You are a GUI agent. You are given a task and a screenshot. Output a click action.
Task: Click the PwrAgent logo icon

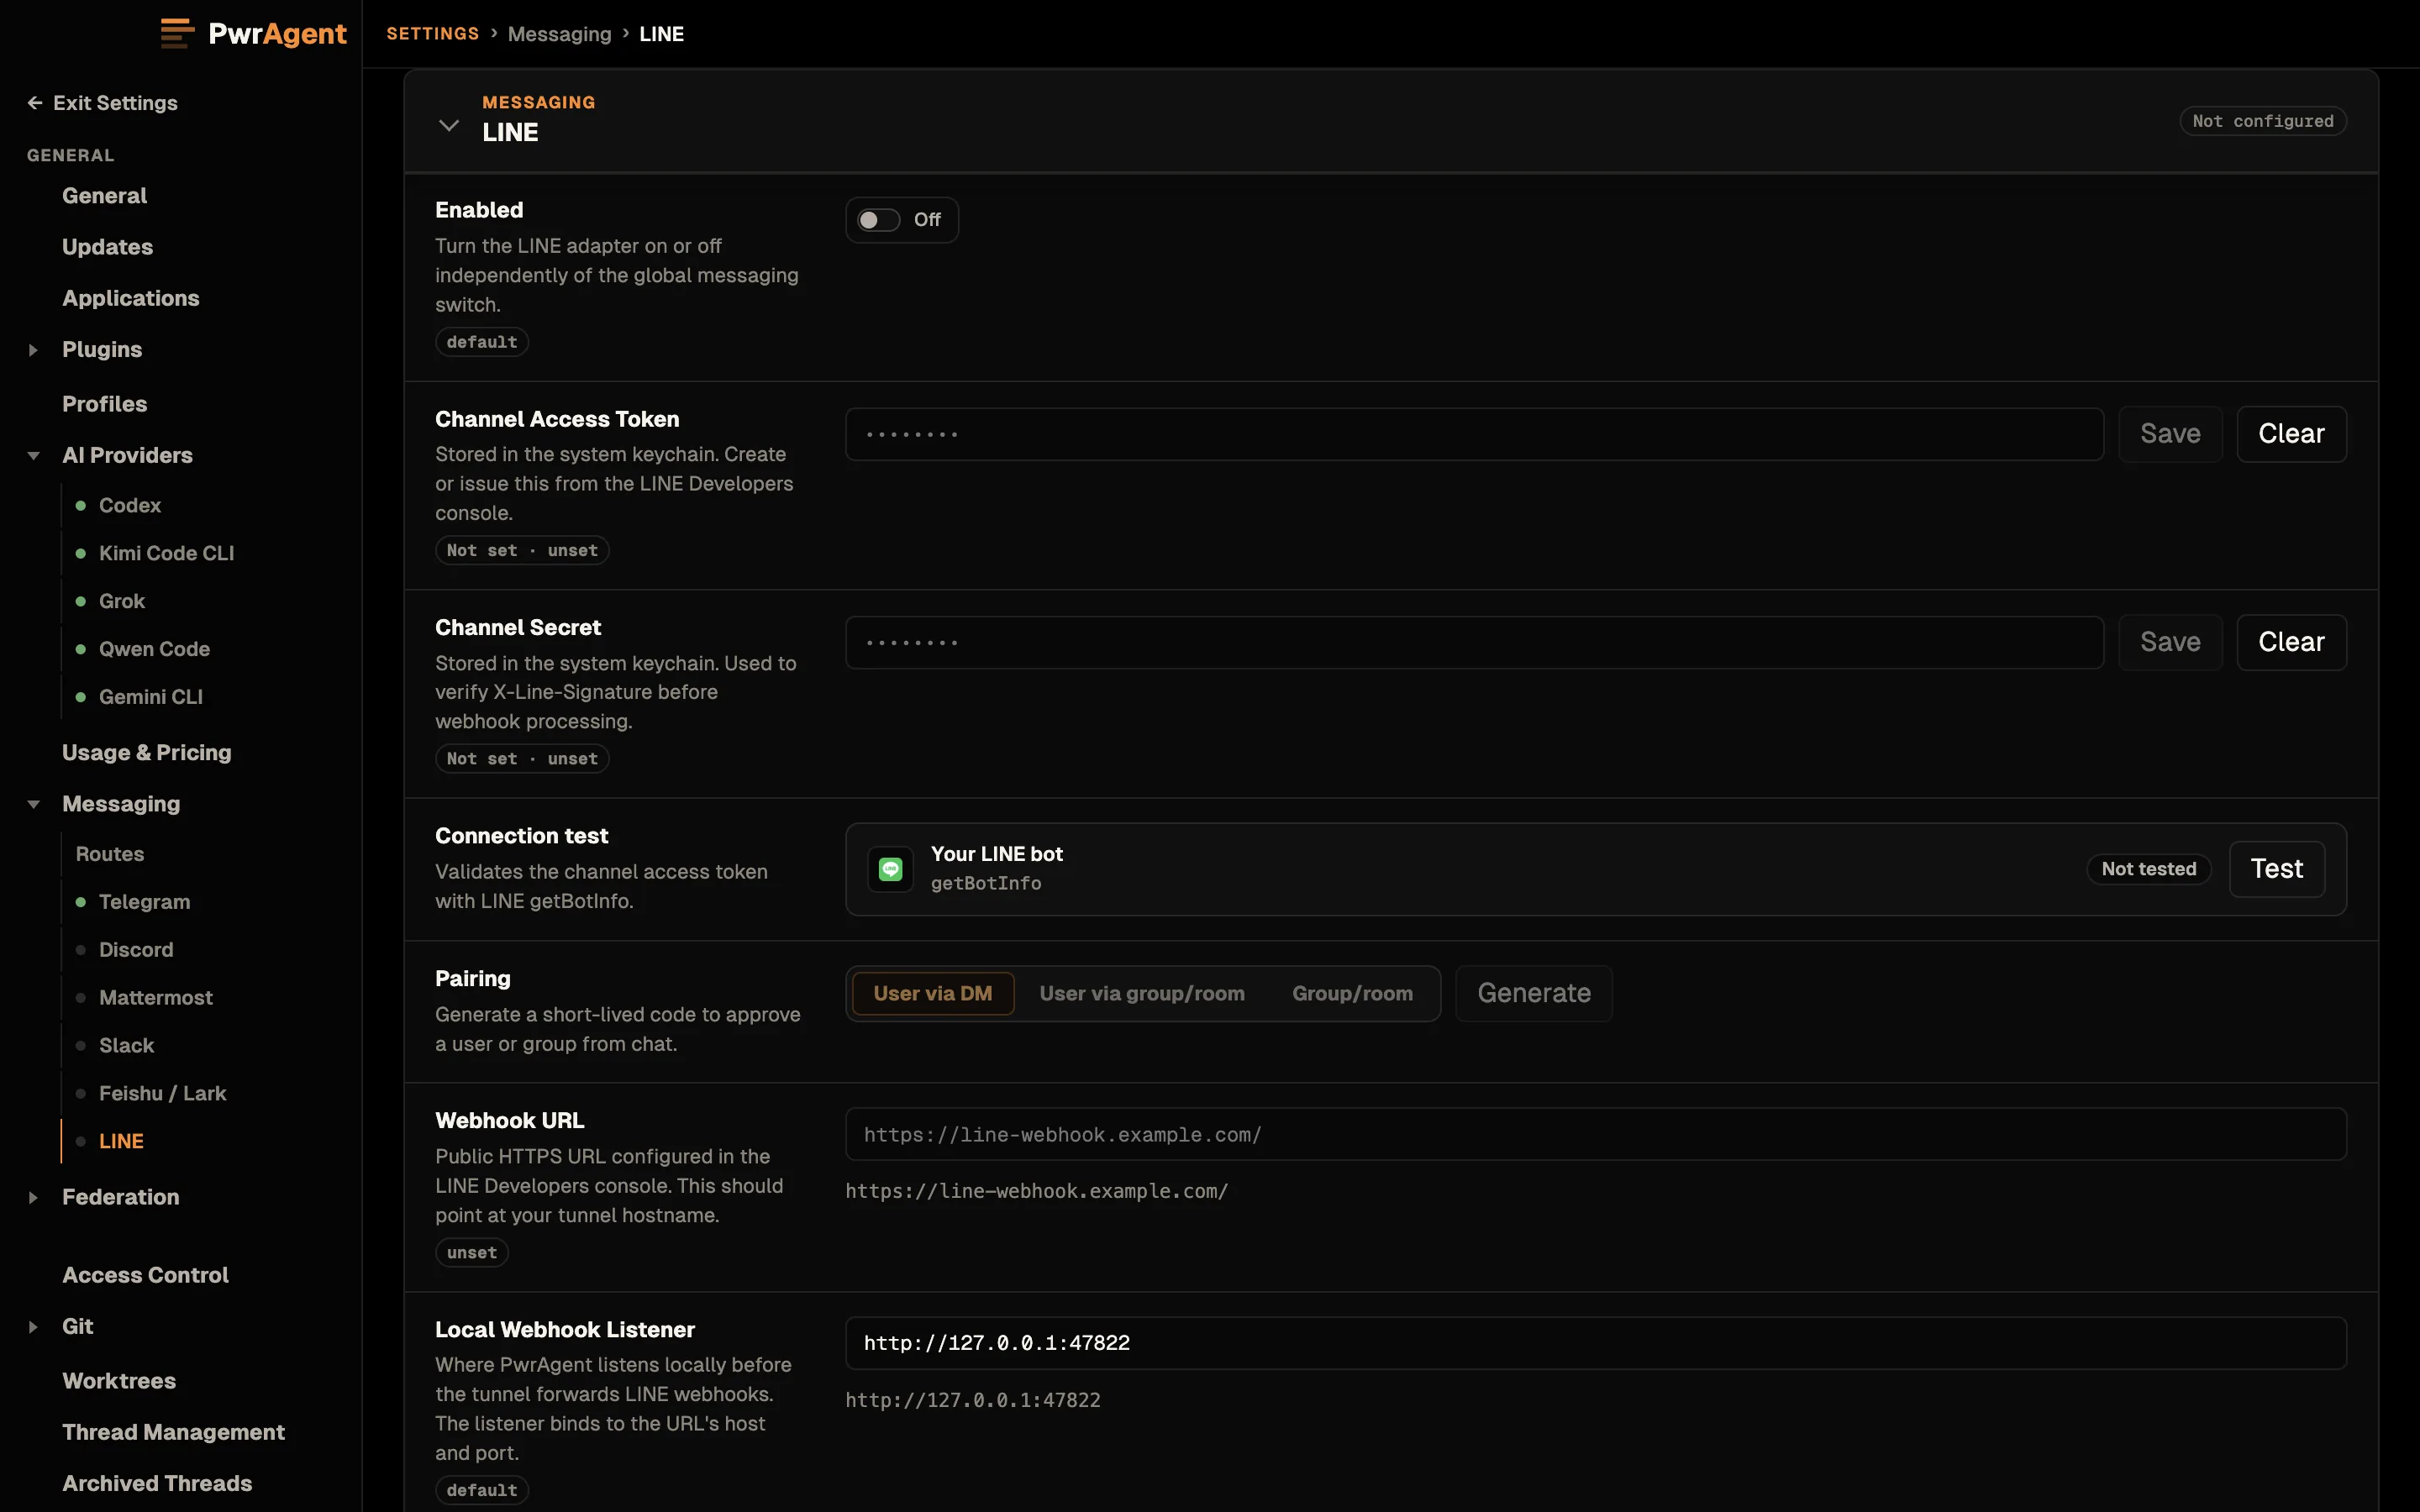tap(177, 33)
